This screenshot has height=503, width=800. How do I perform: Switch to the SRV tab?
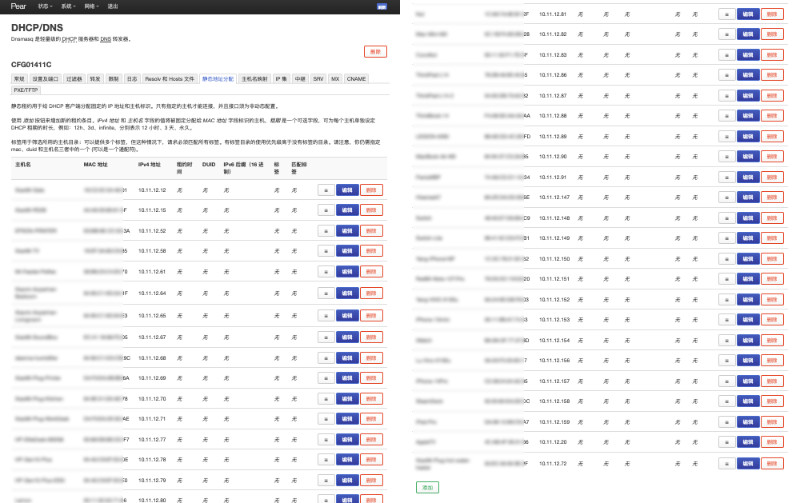[318, 79]
